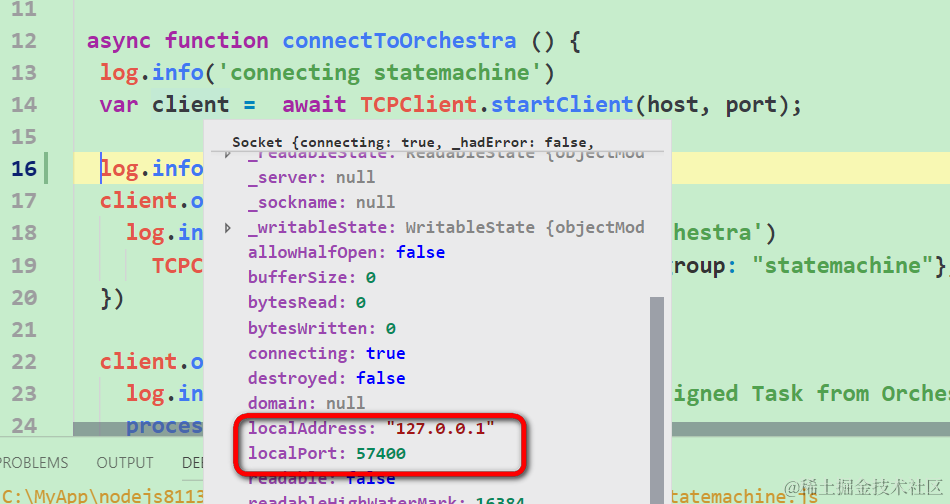This screenshot has height=504, width=950.
Task: Click bufferSize: 0 property
Action: [x=311, y=277]
